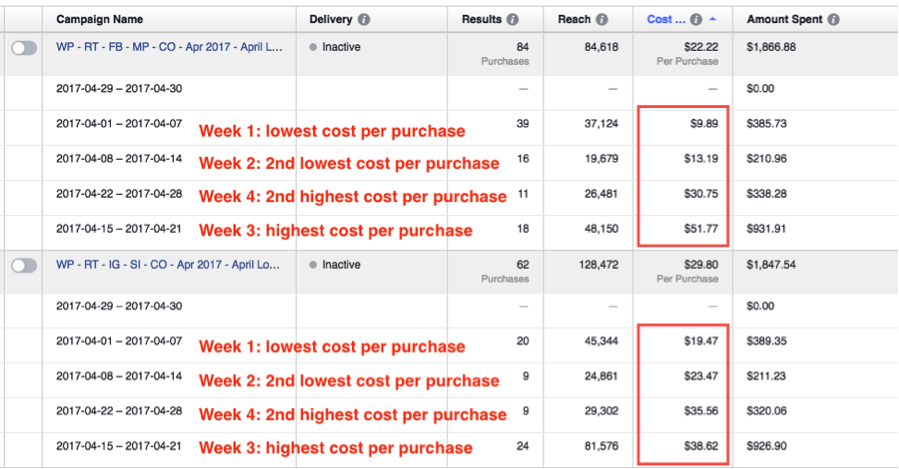Click the Results column header
Screen dimensions: 899x469
[482, 19]
